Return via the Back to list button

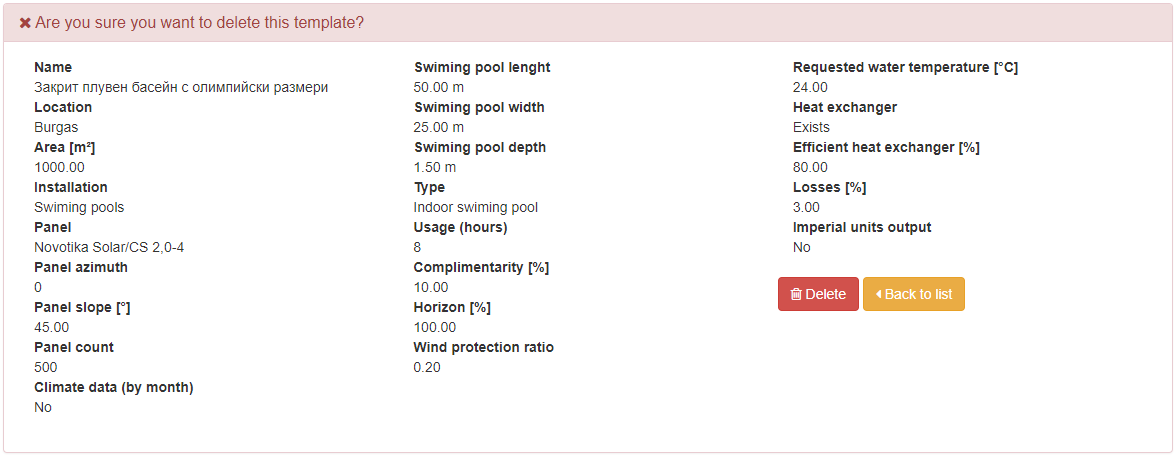coord(913,294)
